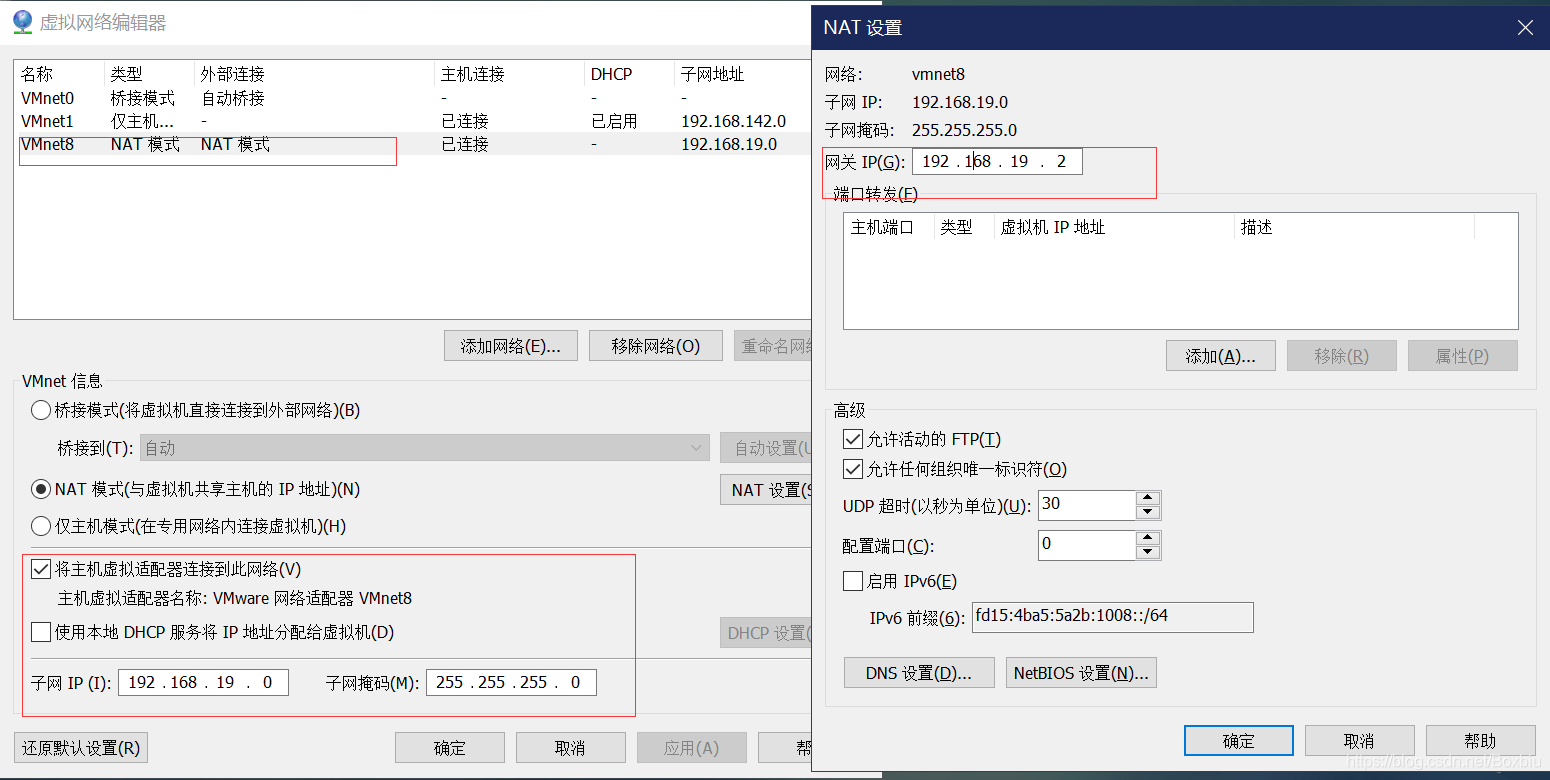Close the NAT 设置 dialog
The image size is (1550, 780).
1525,28
